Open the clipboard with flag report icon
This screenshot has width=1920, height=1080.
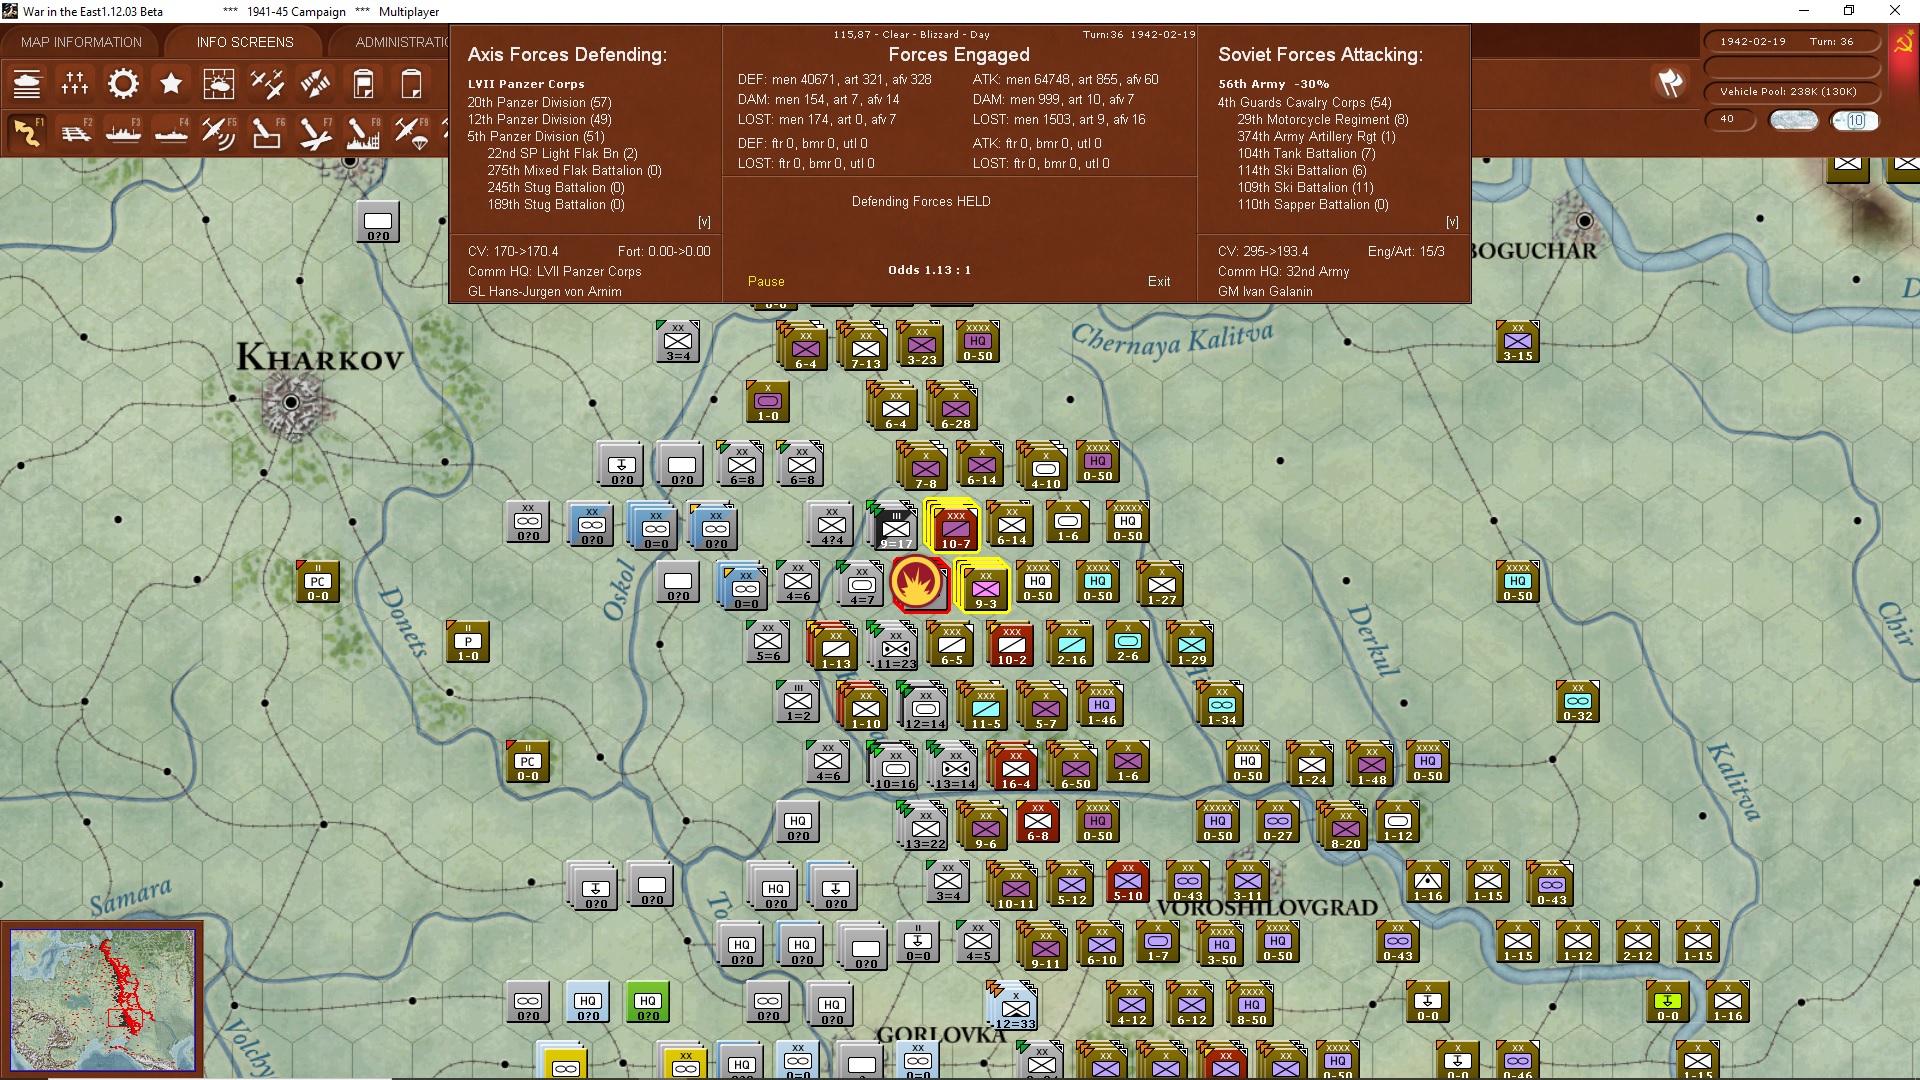pyautogui.click(x=363, y=84)
